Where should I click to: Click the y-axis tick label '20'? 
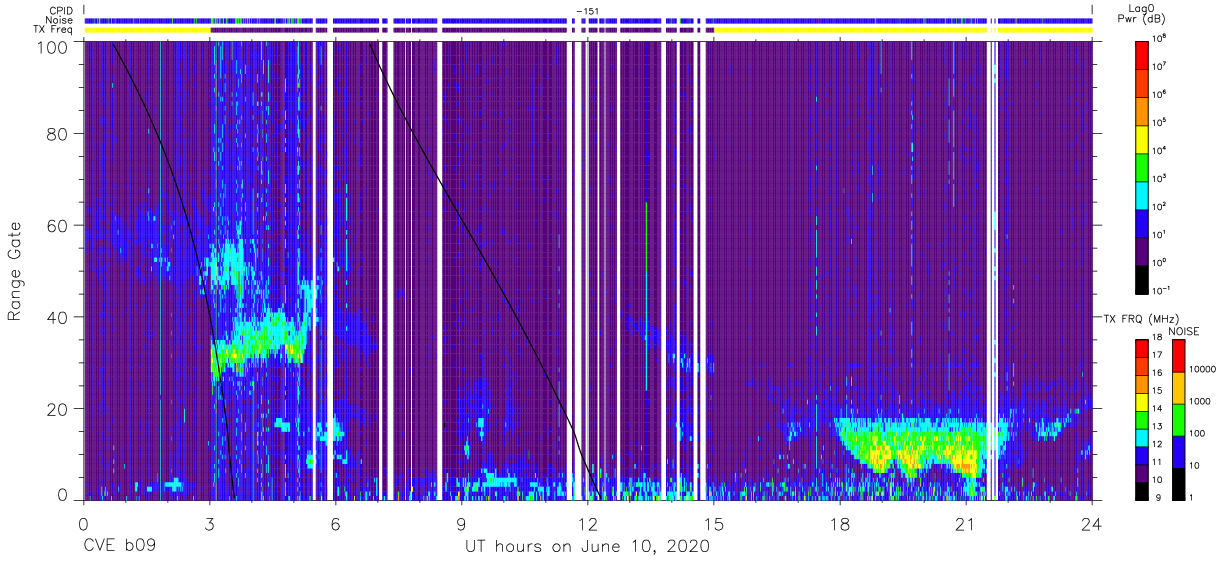(58, 408)
